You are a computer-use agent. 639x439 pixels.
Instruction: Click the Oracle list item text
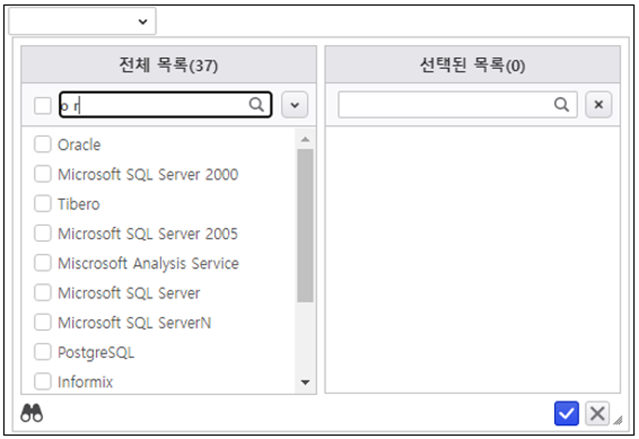click(79, 145)
